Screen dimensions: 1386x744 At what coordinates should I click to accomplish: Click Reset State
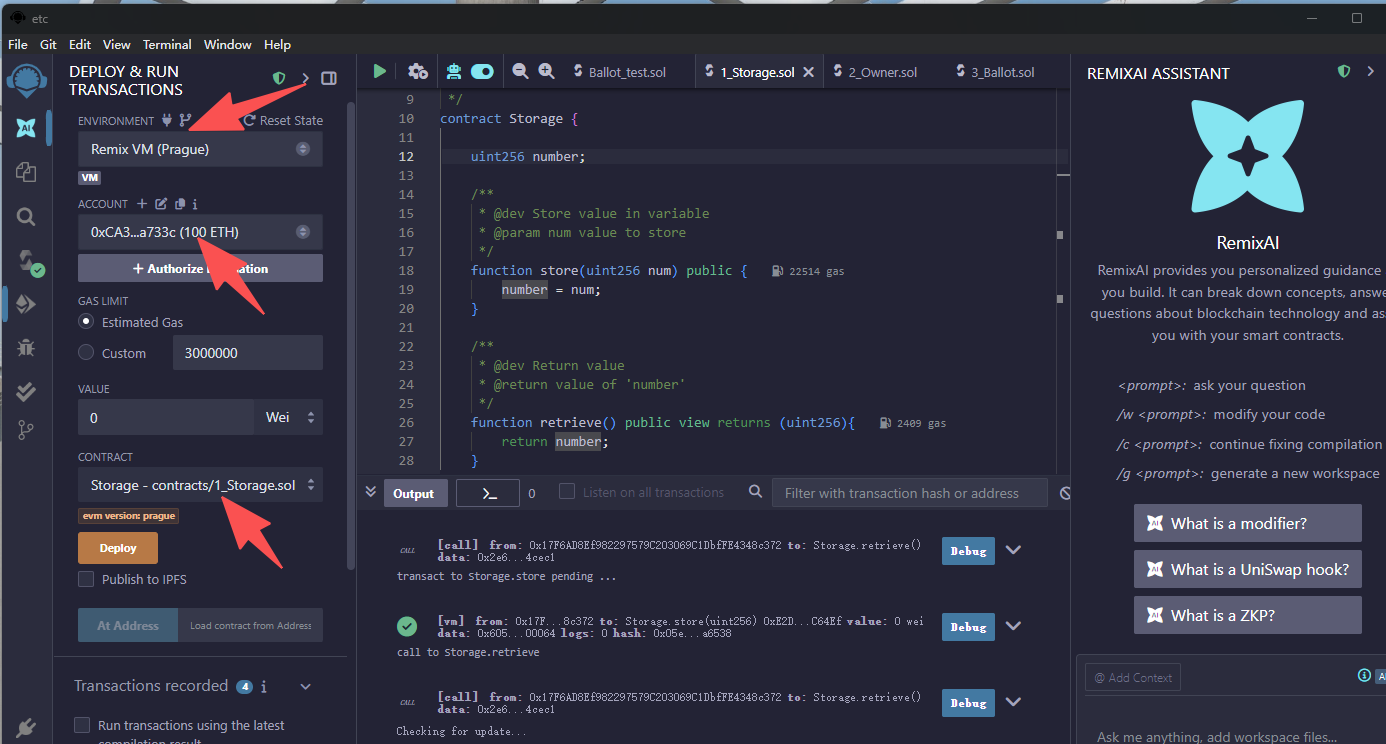(x=283, y=120)
